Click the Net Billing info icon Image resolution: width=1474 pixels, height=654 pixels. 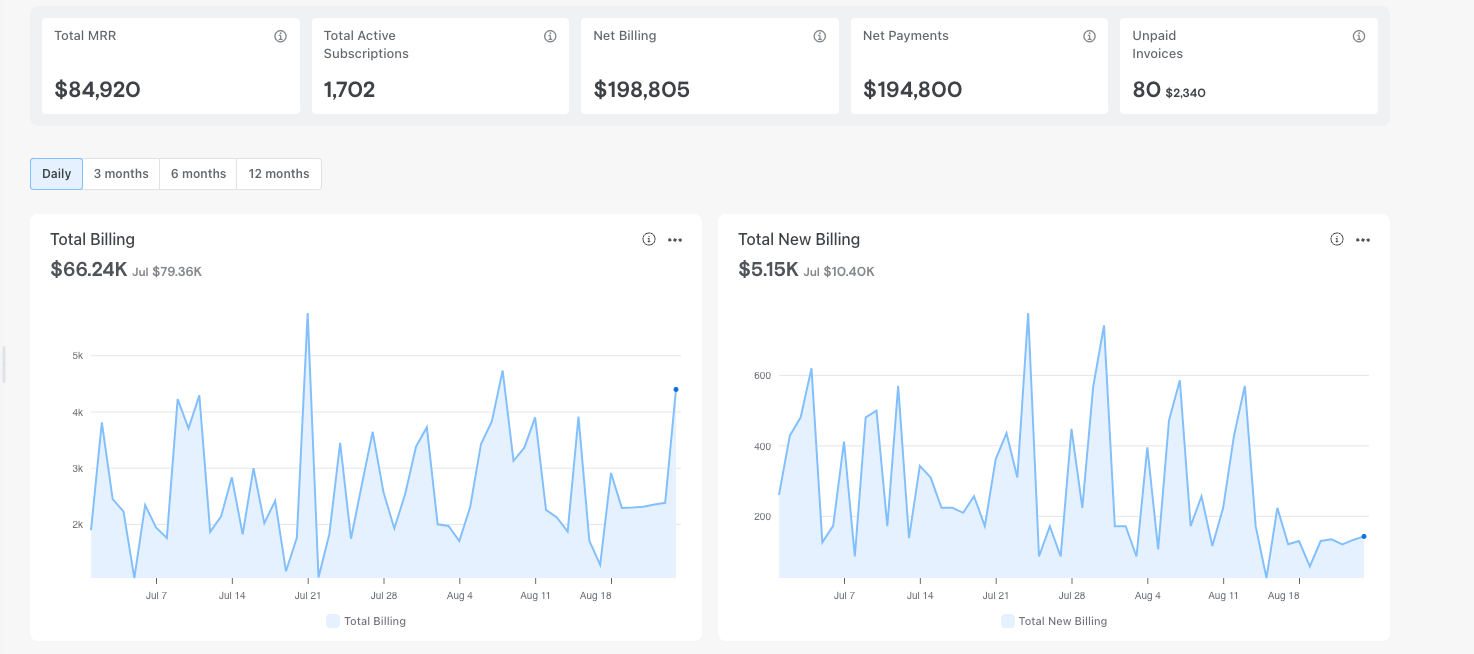820,36
